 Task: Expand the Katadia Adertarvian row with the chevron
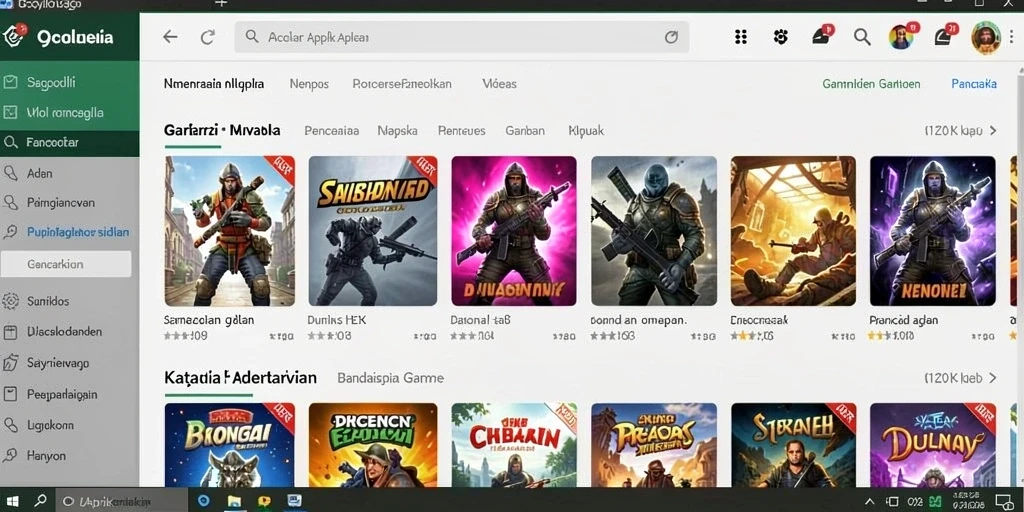[x=993, y=377]
